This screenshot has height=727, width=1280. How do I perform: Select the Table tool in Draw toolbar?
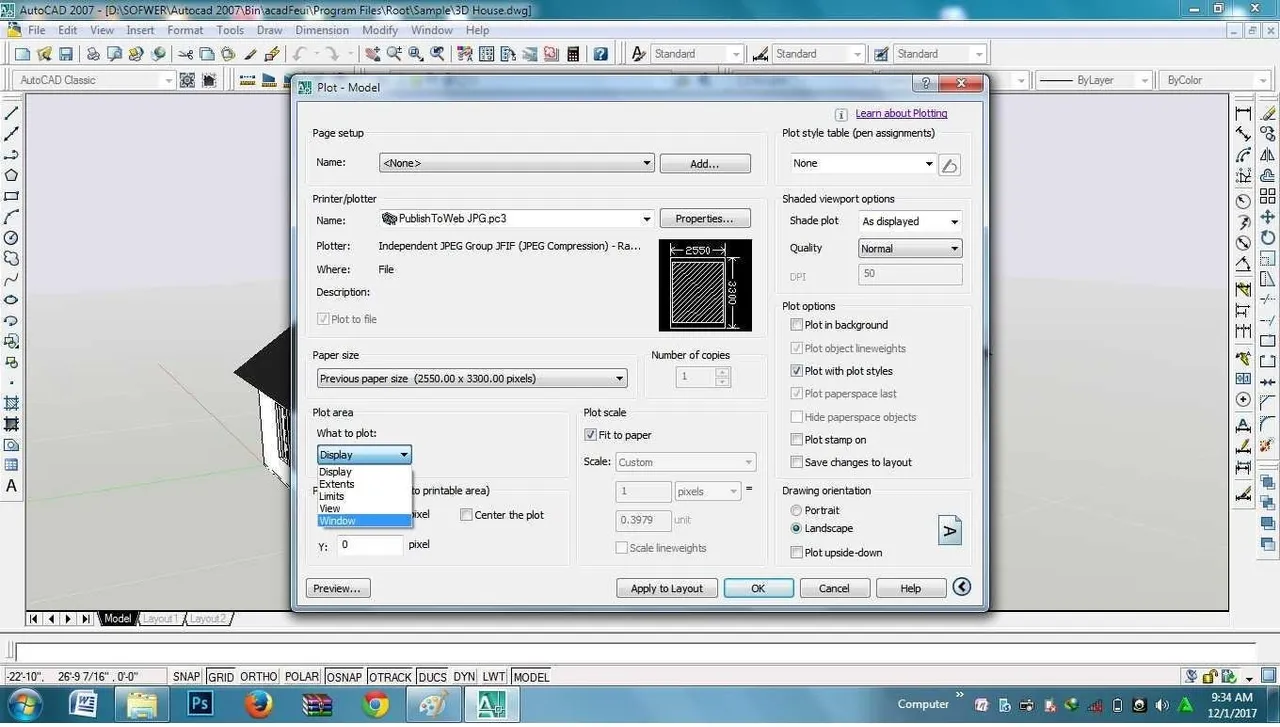pyautogui.click(x=12, y=465)
